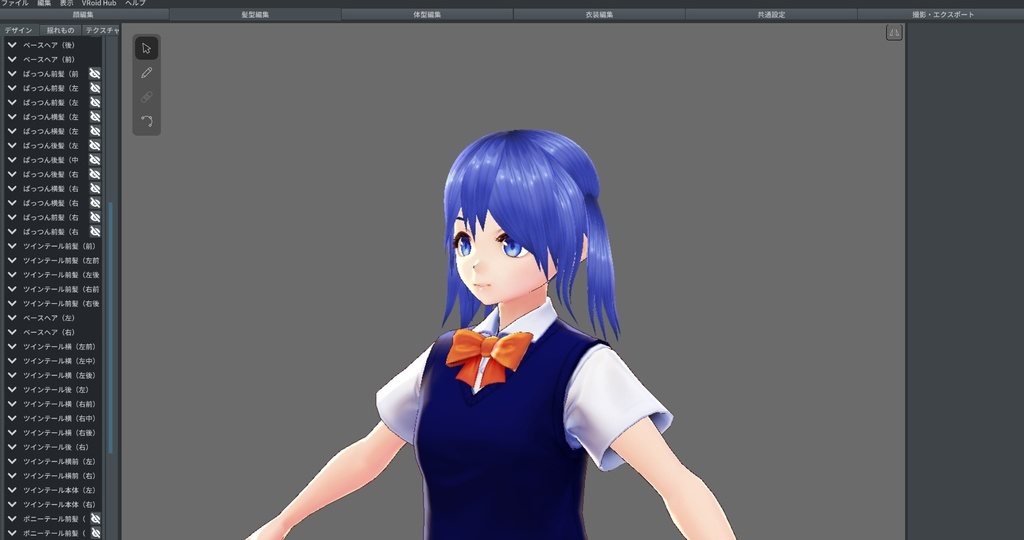Switch to the 衣装編集 tab

coord(600,14)
